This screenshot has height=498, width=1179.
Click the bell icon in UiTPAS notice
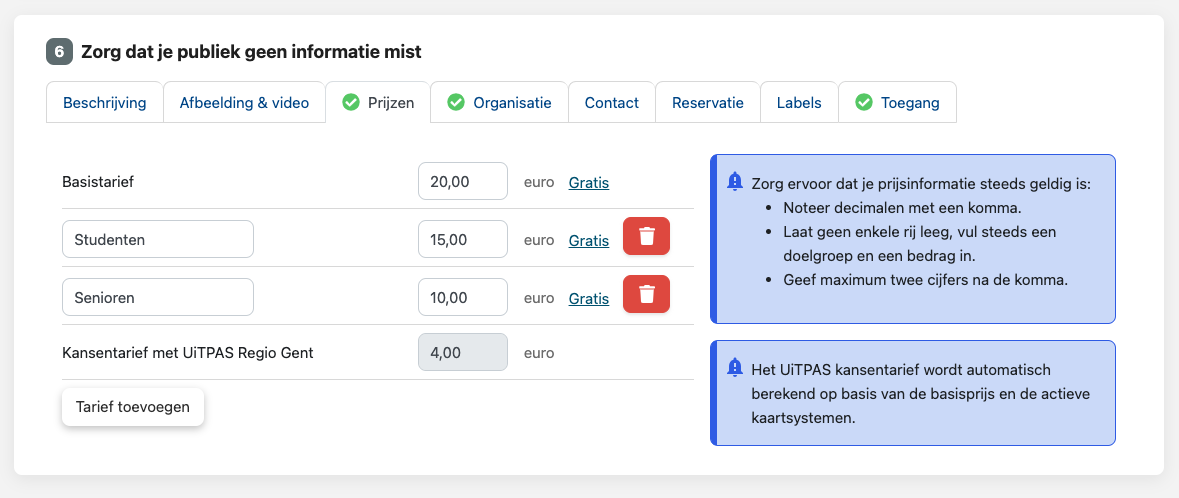[735, 367]
